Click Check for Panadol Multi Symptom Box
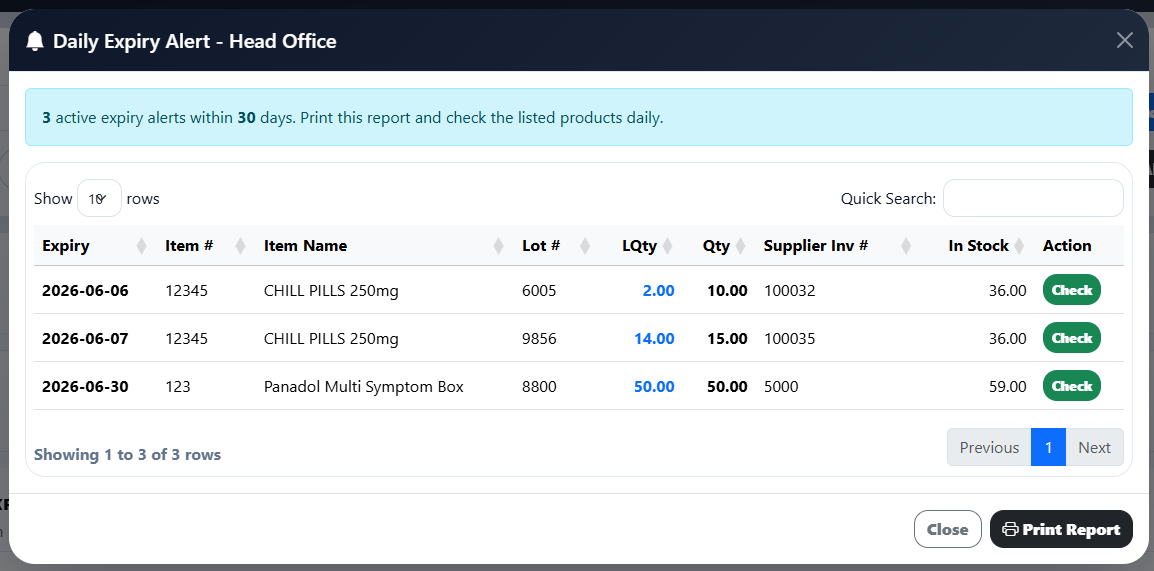Viewport: 1154px width, 571px height. tap(1072, 386)
